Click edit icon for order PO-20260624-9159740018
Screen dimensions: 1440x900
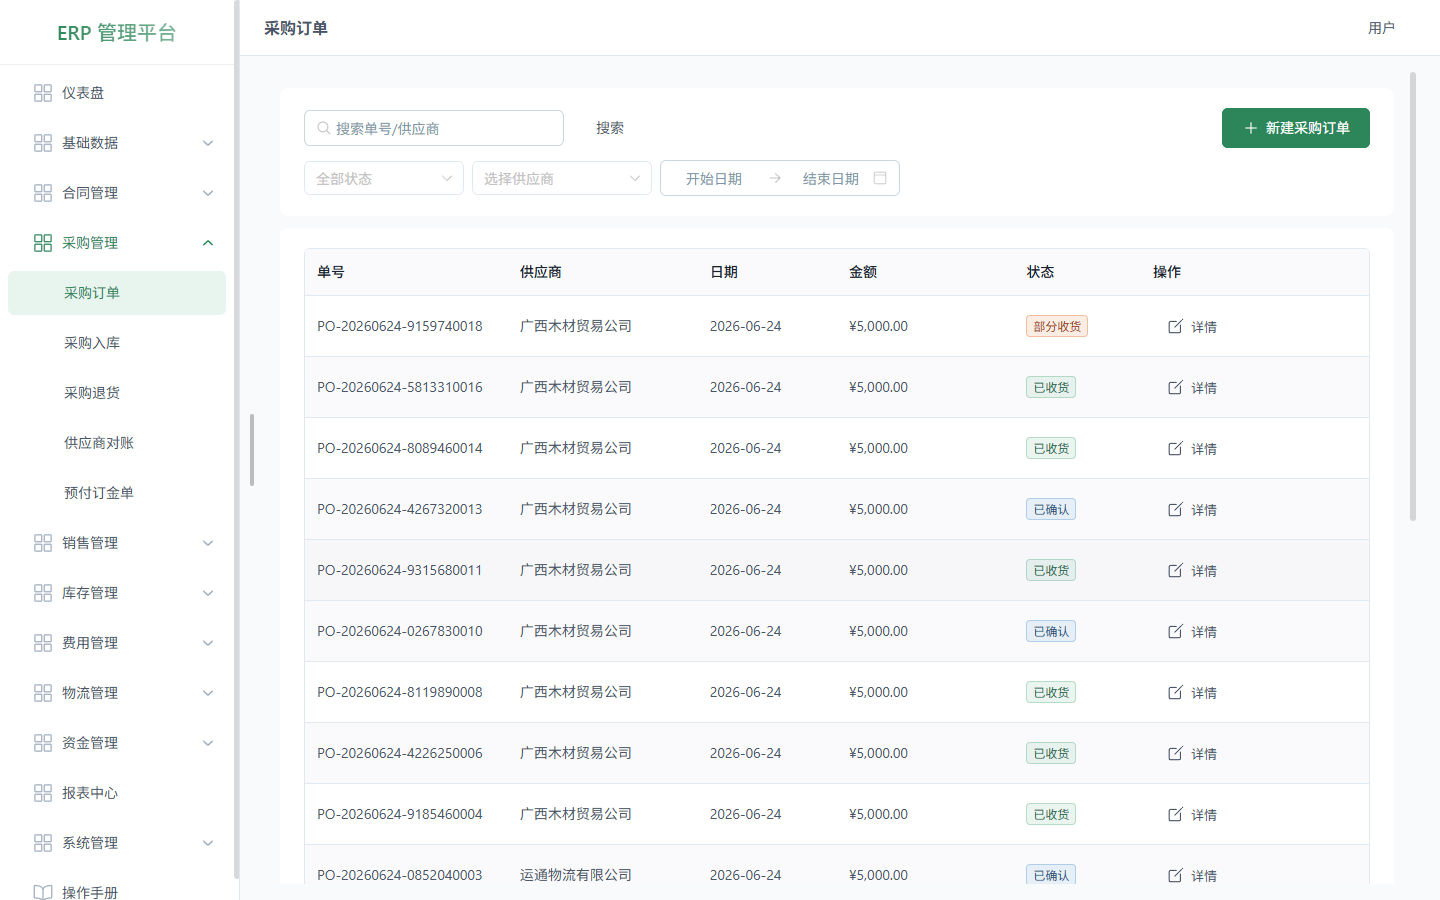click(x=1176, y=326)
